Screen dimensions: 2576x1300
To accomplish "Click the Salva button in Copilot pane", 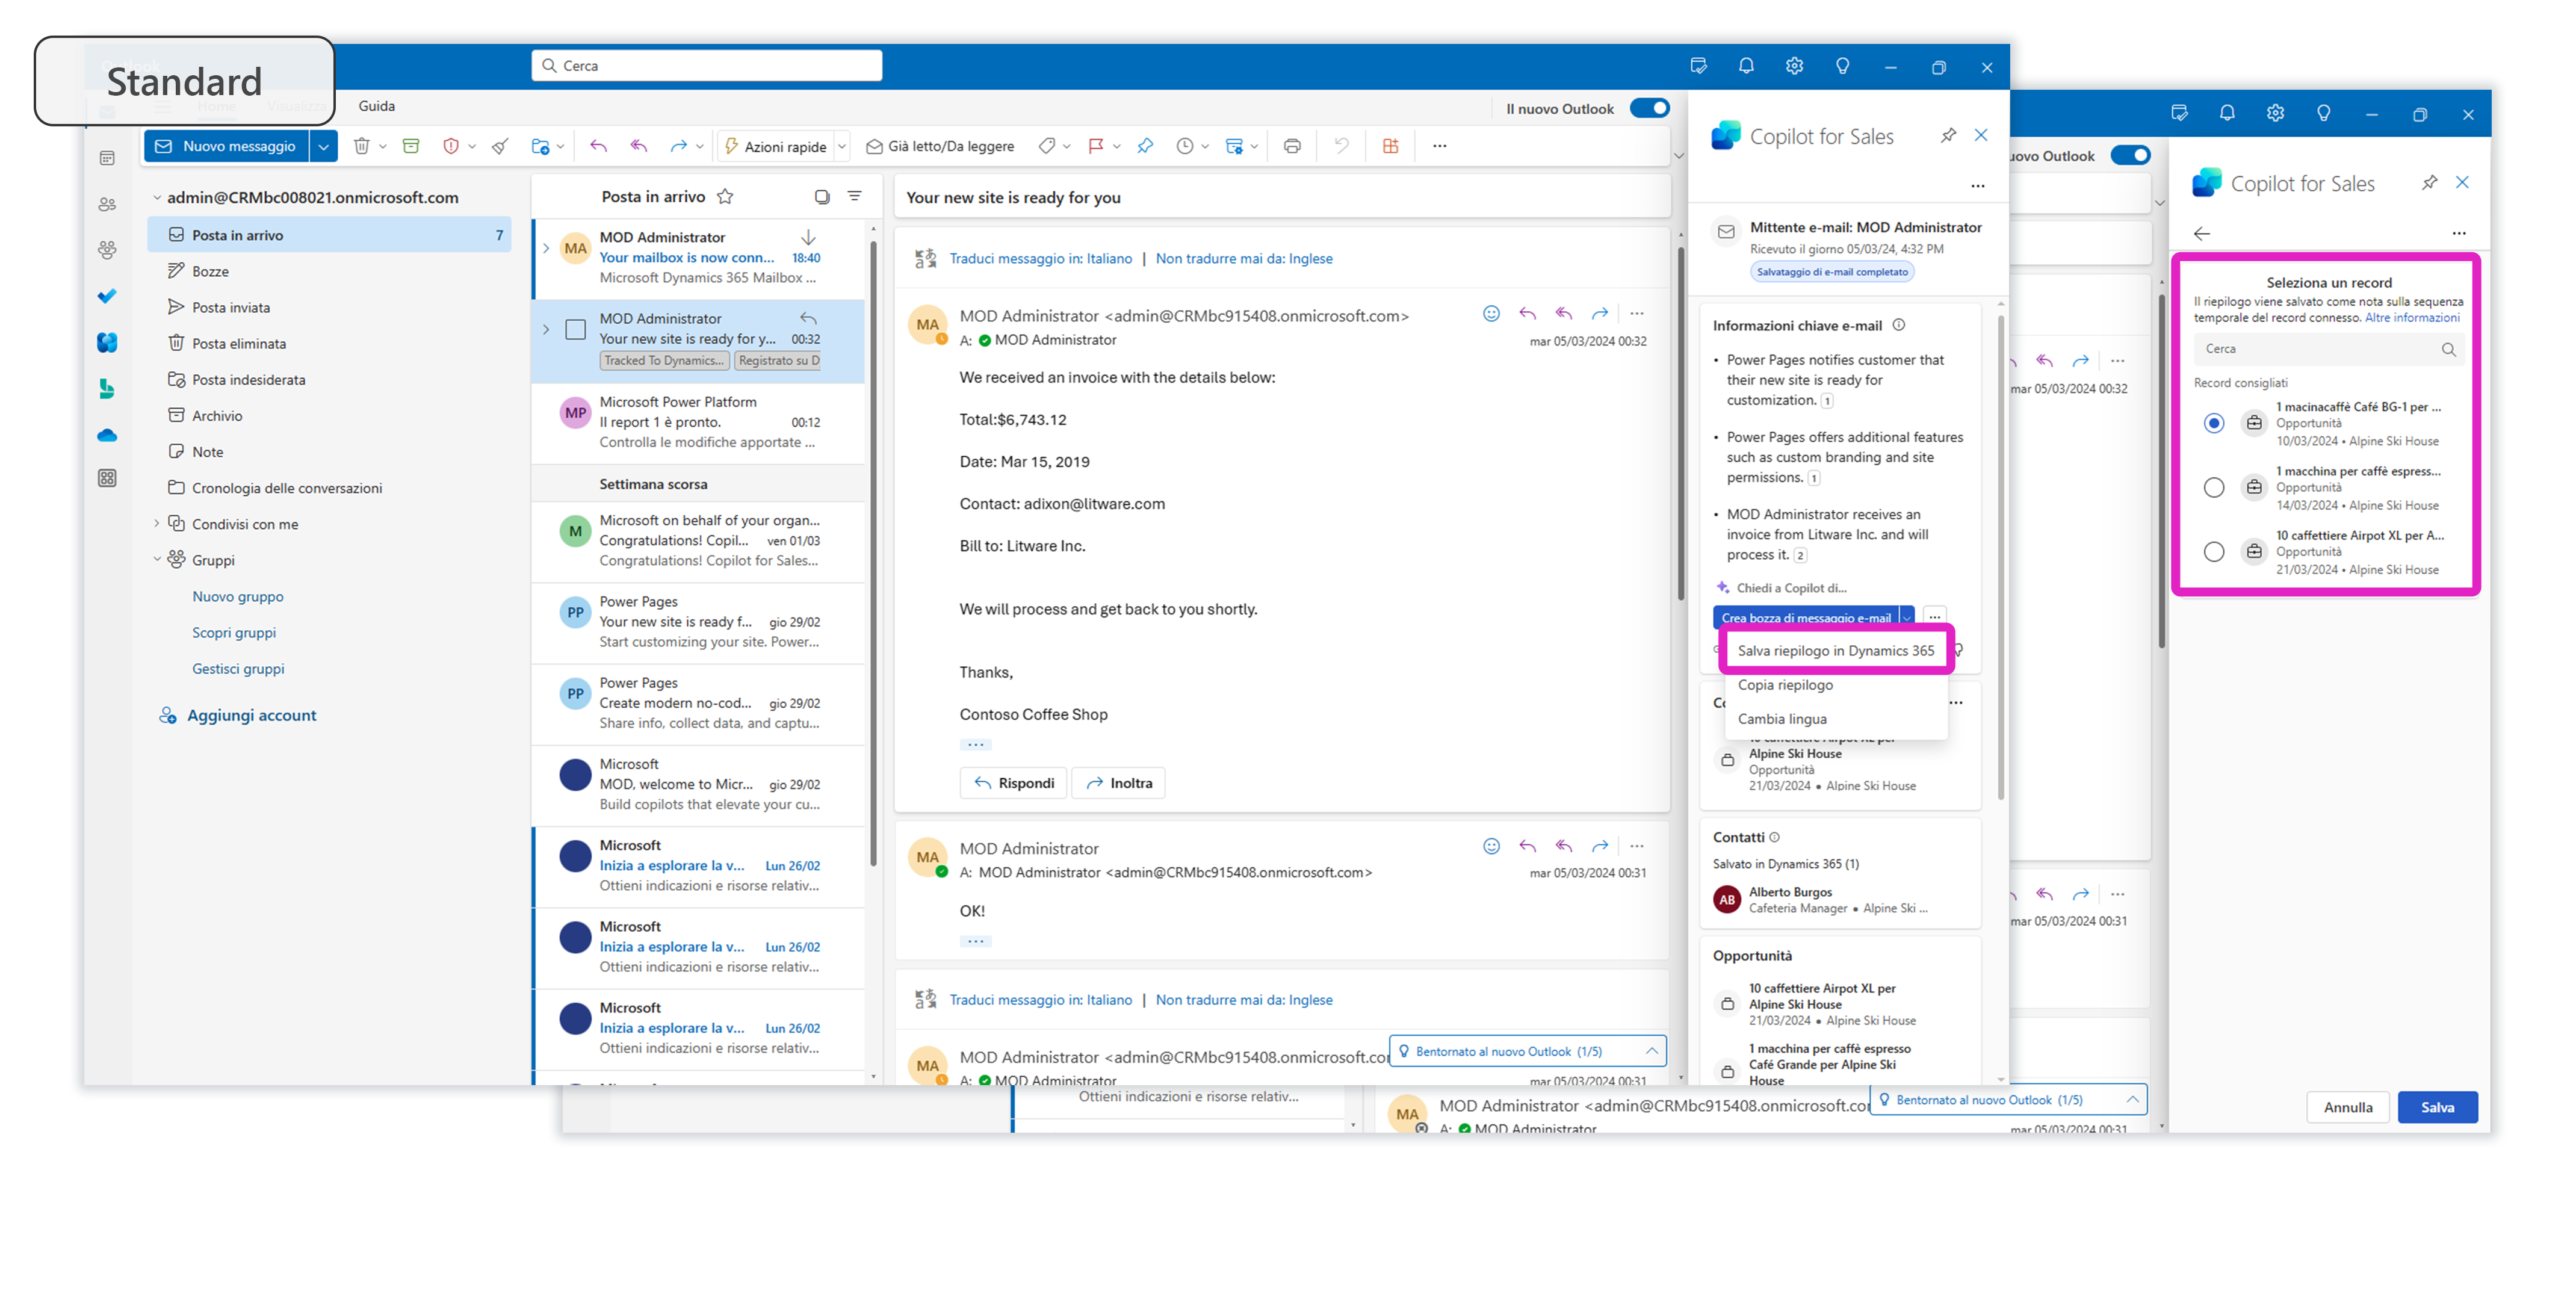I will point(2438,1107).
